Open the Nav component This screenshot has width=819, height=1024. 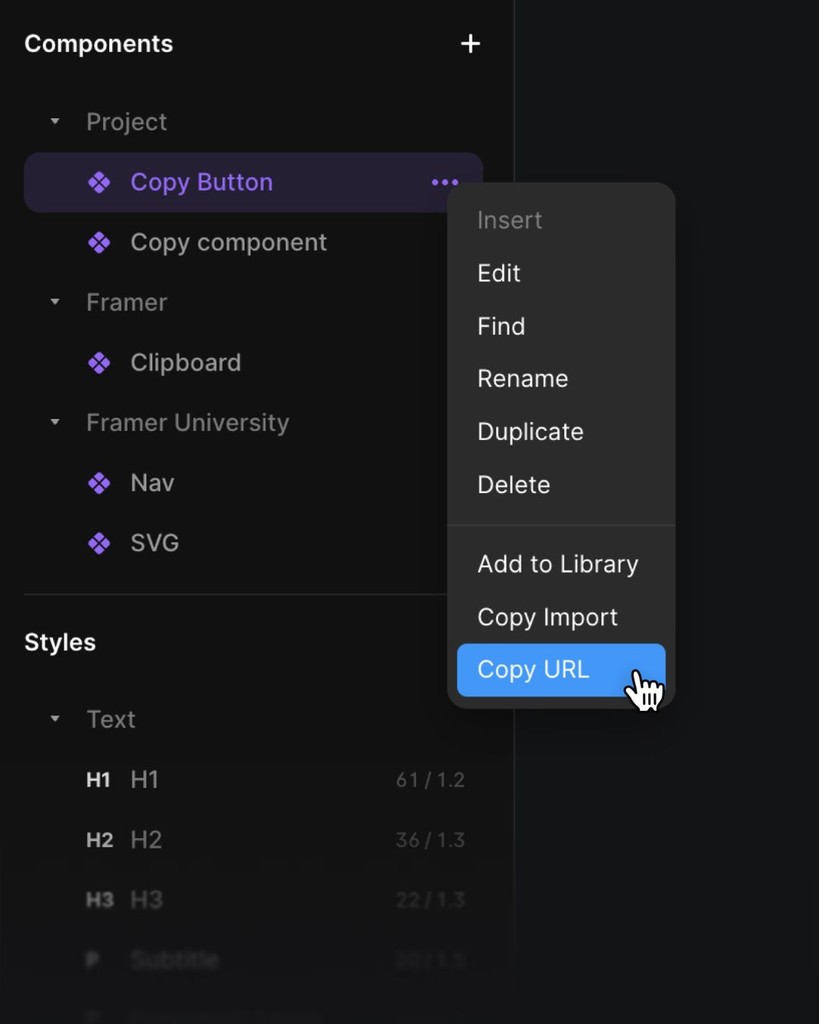point(151,482)
